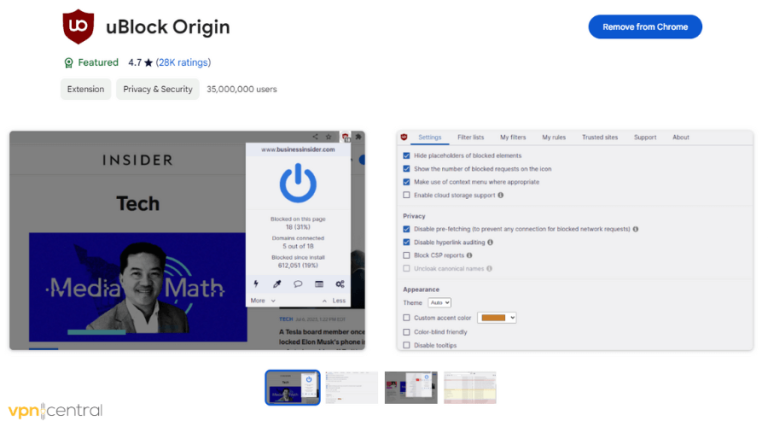Viewport: 768px width, 427px height.
Task: Toggle Make use of context menu checkbox
Action: [x=407, y=182]
